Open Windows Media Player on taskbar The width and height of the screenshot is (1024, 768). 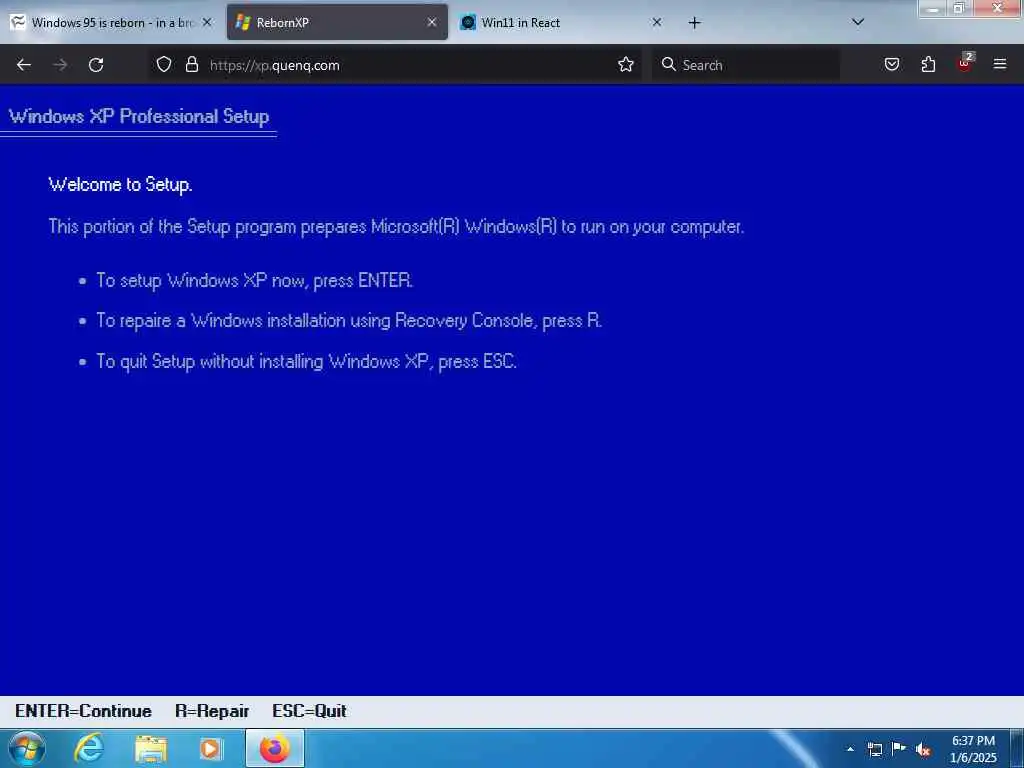pos(211,749)
